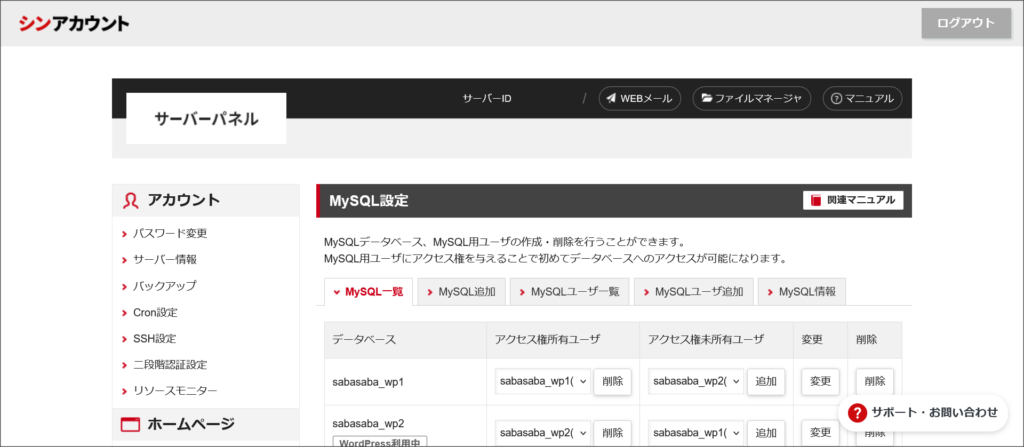Click the データベース column header
The height and width of the screenshot is (447, 1024).
[x=364, y=340]
